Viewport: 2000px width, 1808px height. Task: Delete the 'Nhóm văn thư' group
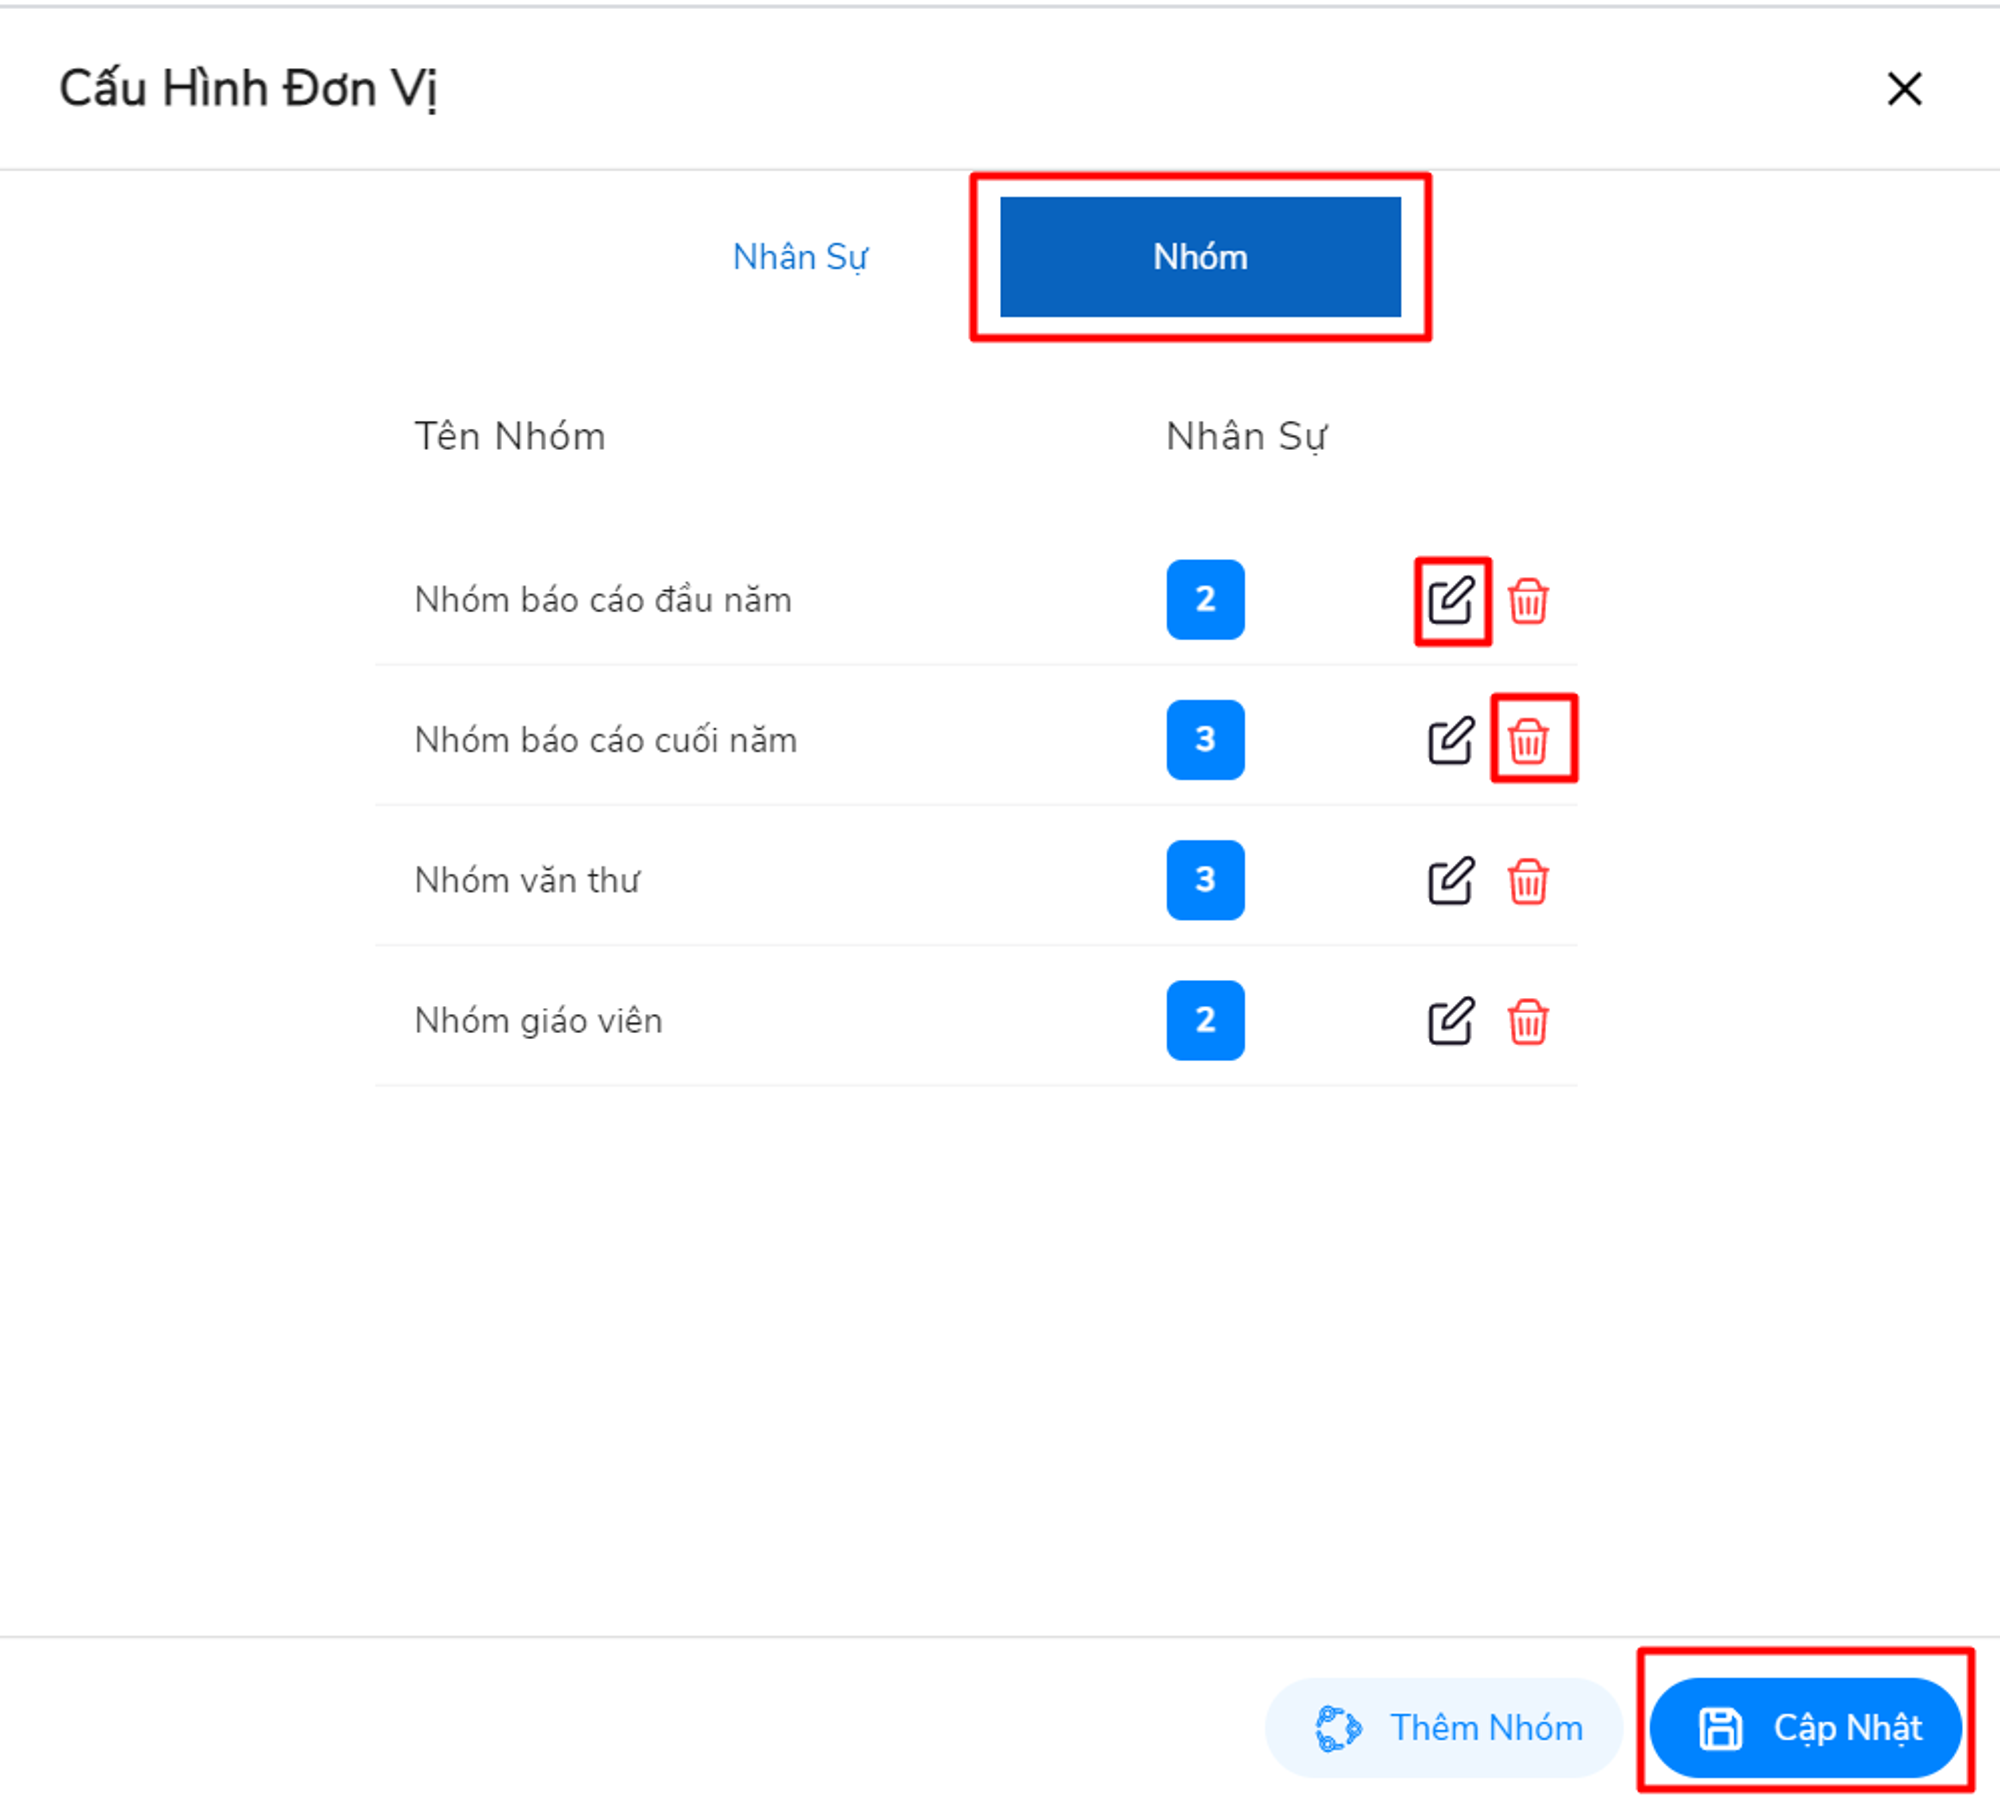click(1527, 881)
